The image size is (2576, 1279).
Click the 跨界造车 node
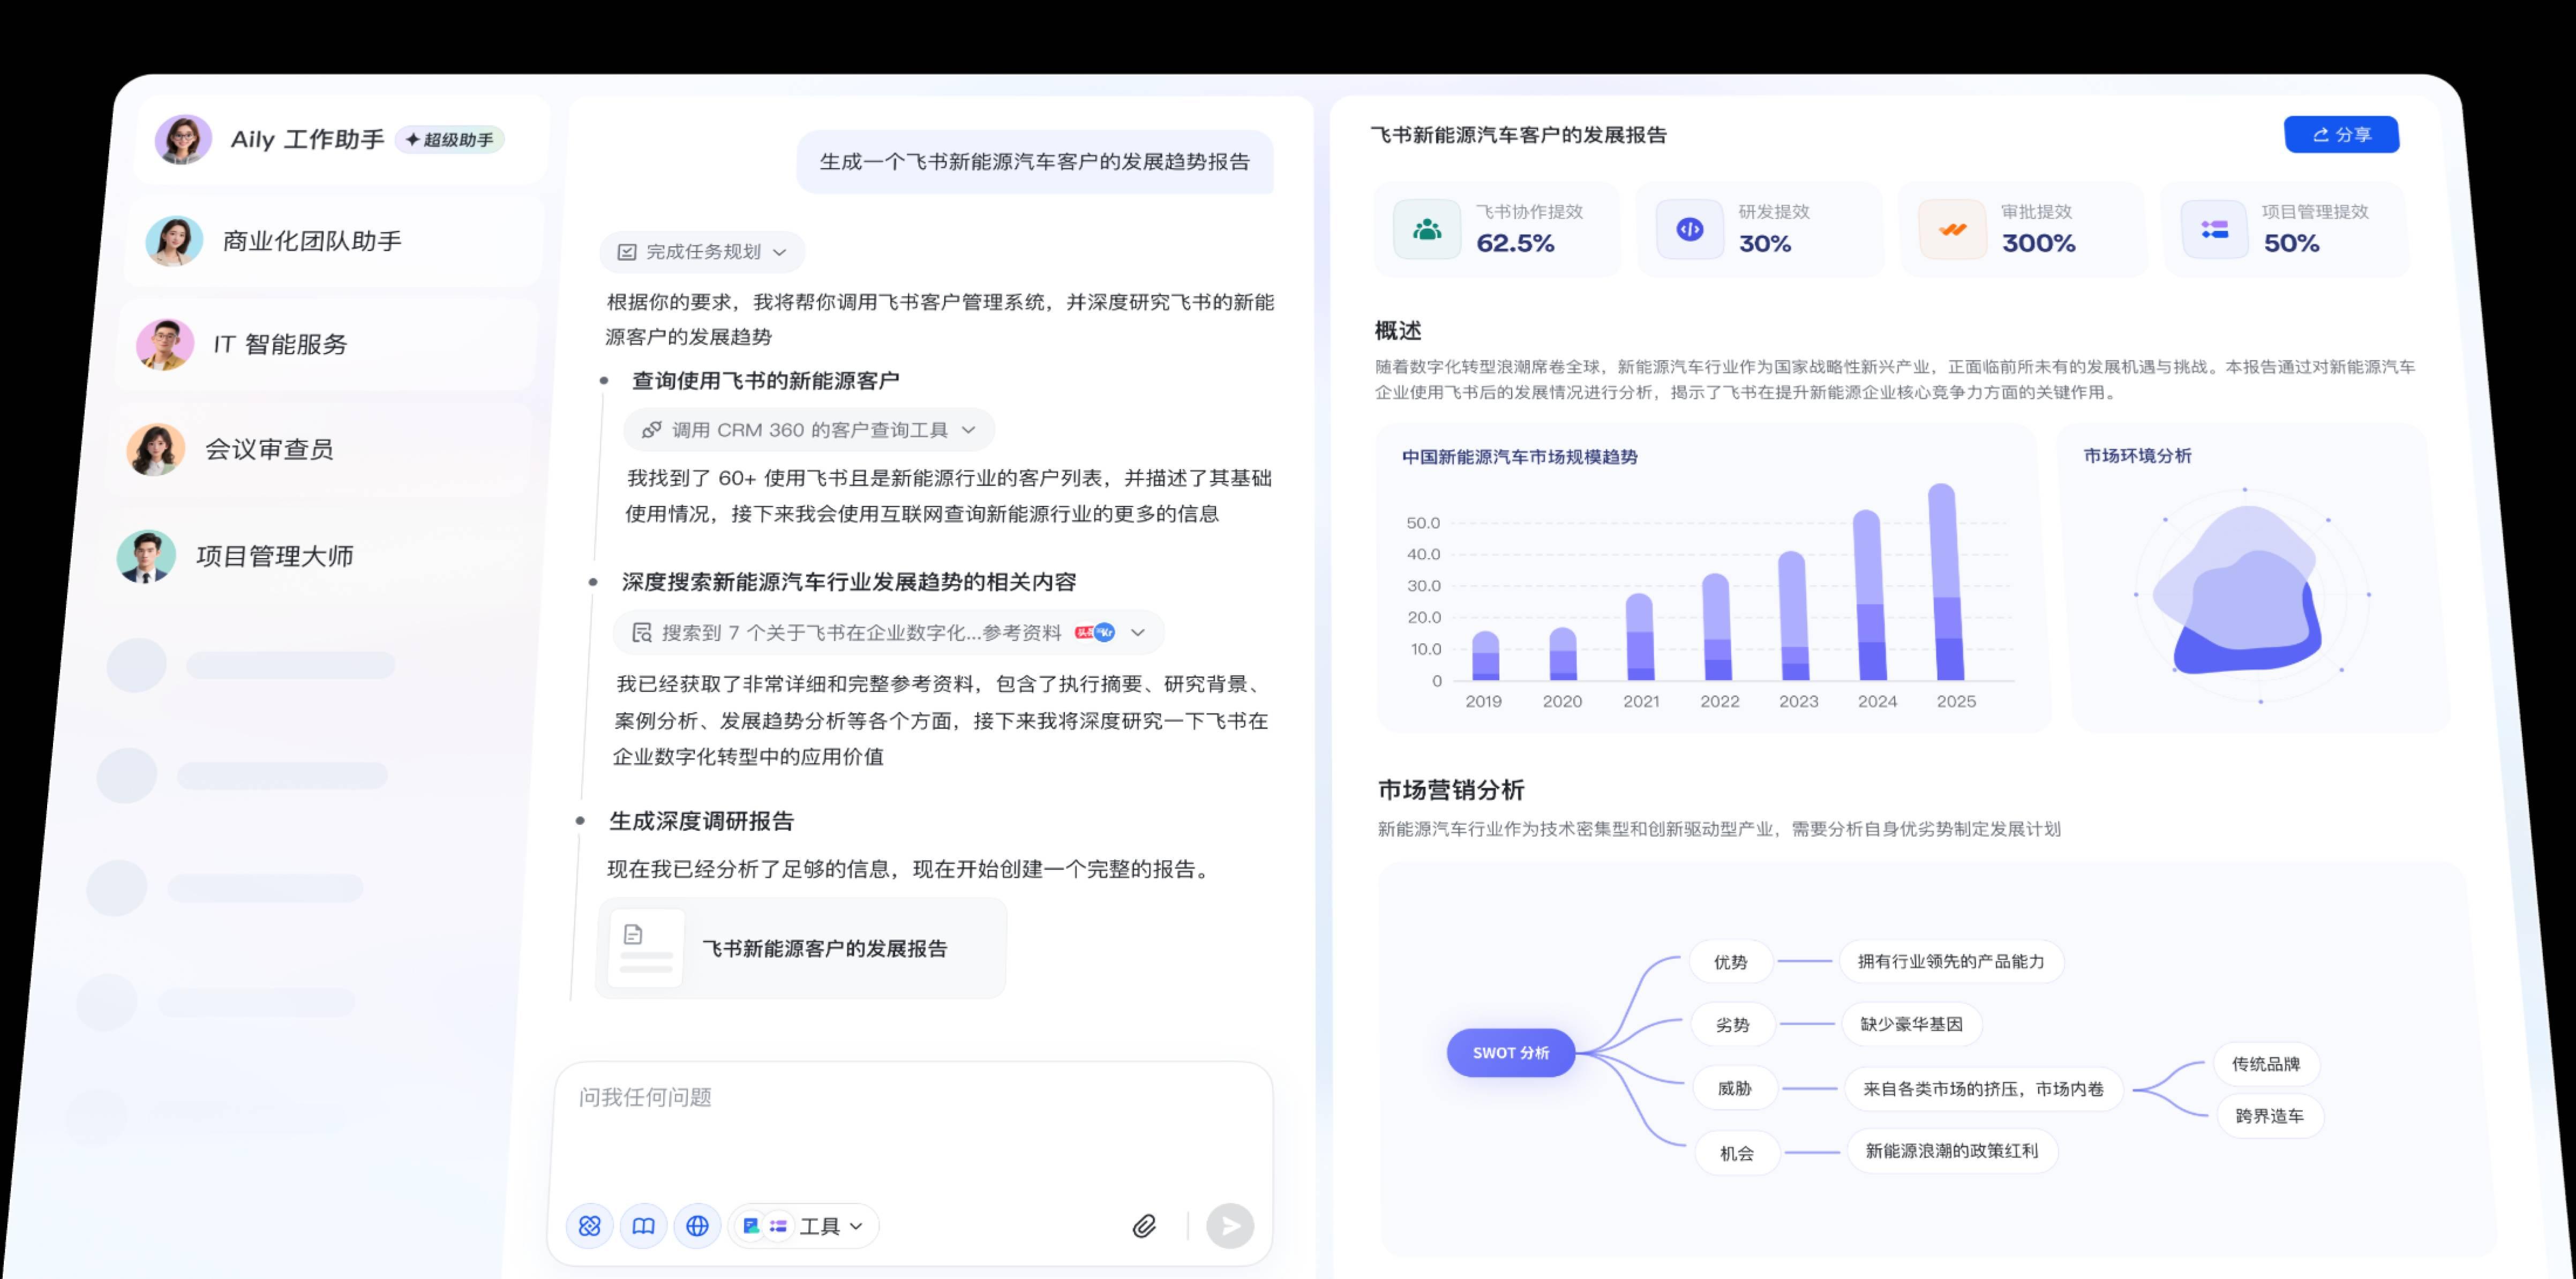pyautogui.click(x=2270, y=1116)
